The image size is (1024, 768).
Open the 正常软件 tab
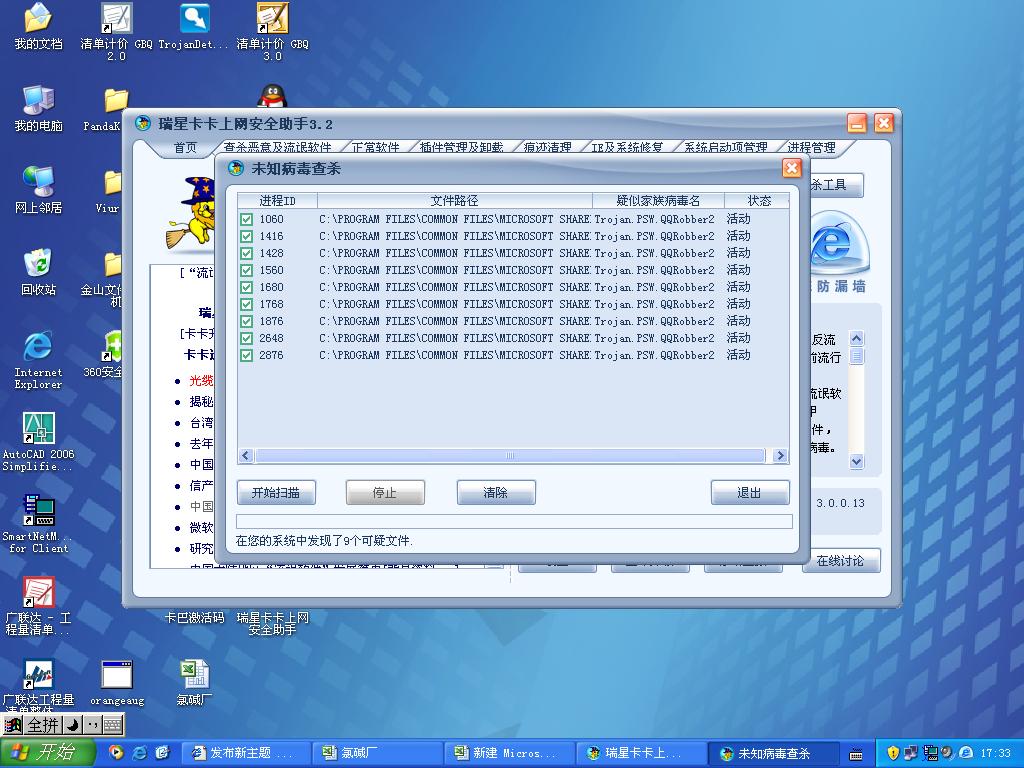pos(376,148)
